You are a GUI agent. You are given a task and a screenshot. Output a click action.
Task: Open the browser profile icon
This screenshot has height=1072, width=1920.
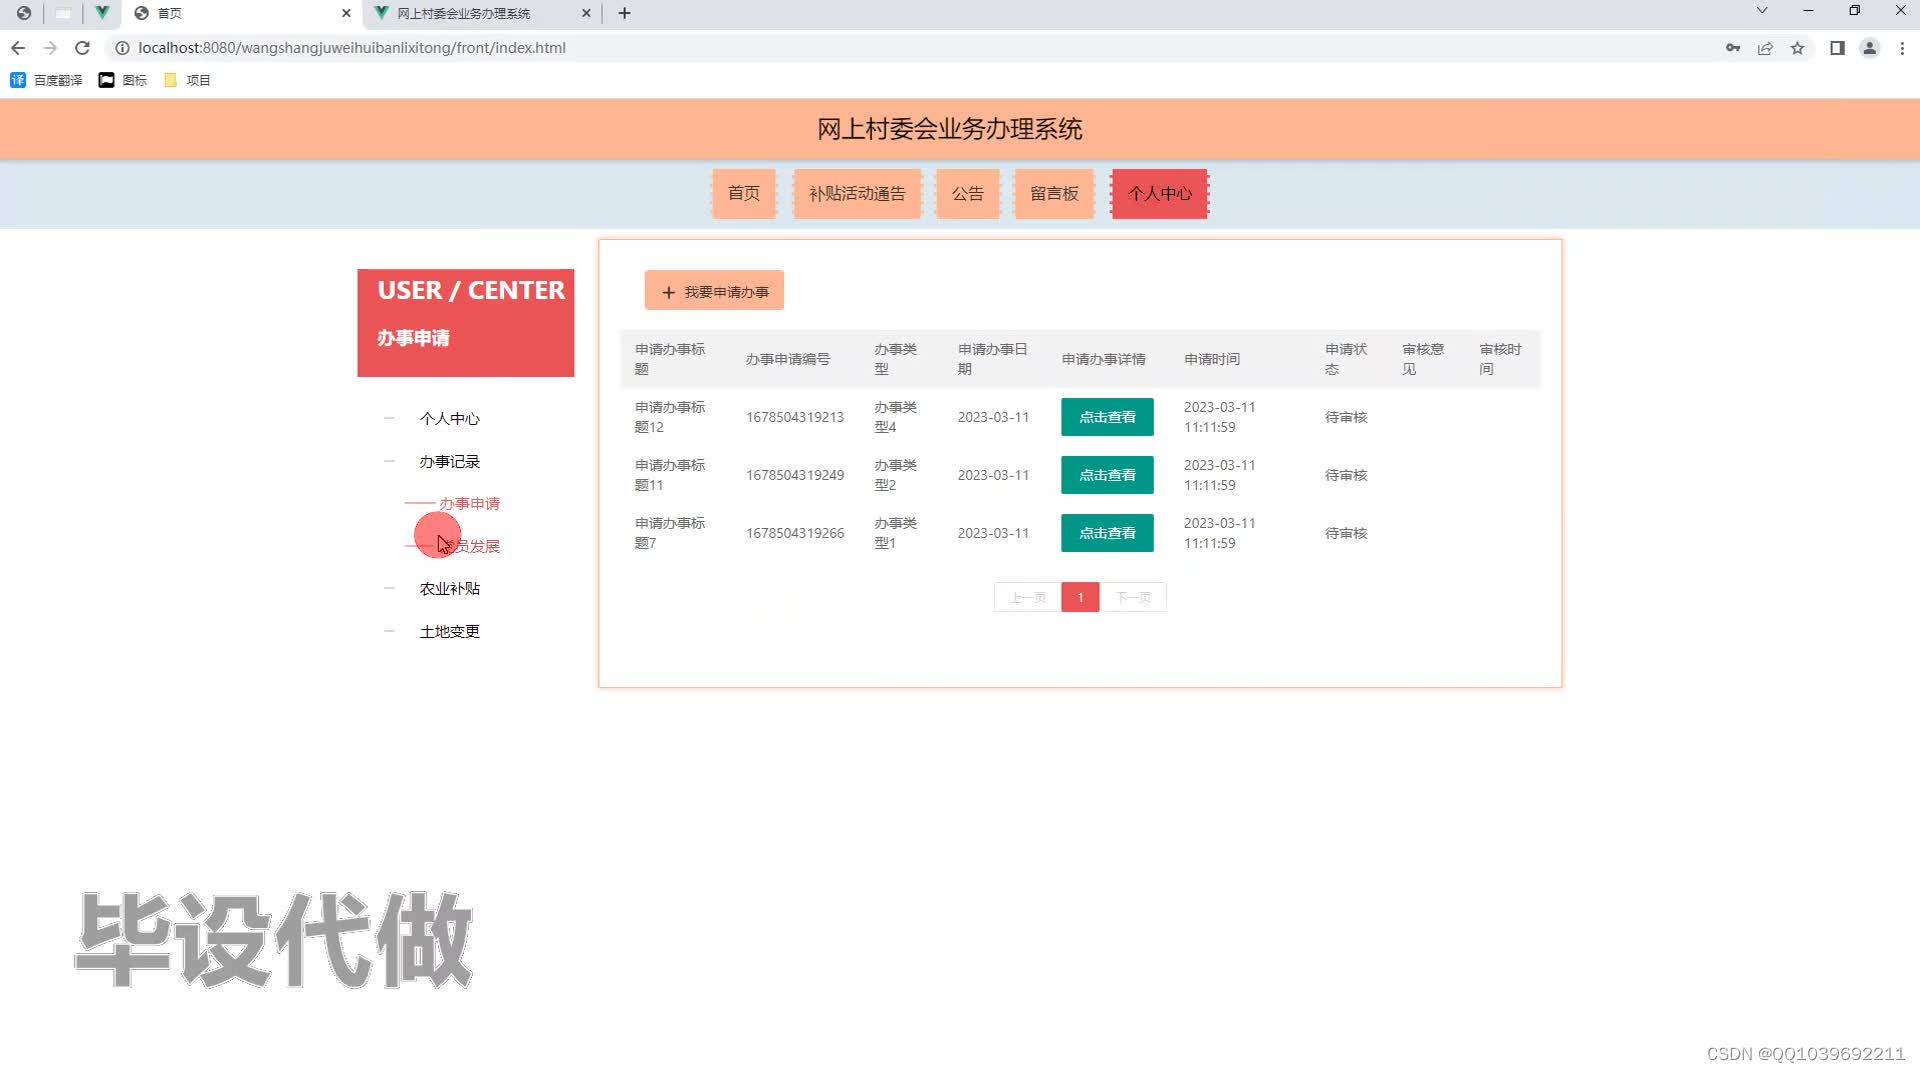(x=1869, y=48)
